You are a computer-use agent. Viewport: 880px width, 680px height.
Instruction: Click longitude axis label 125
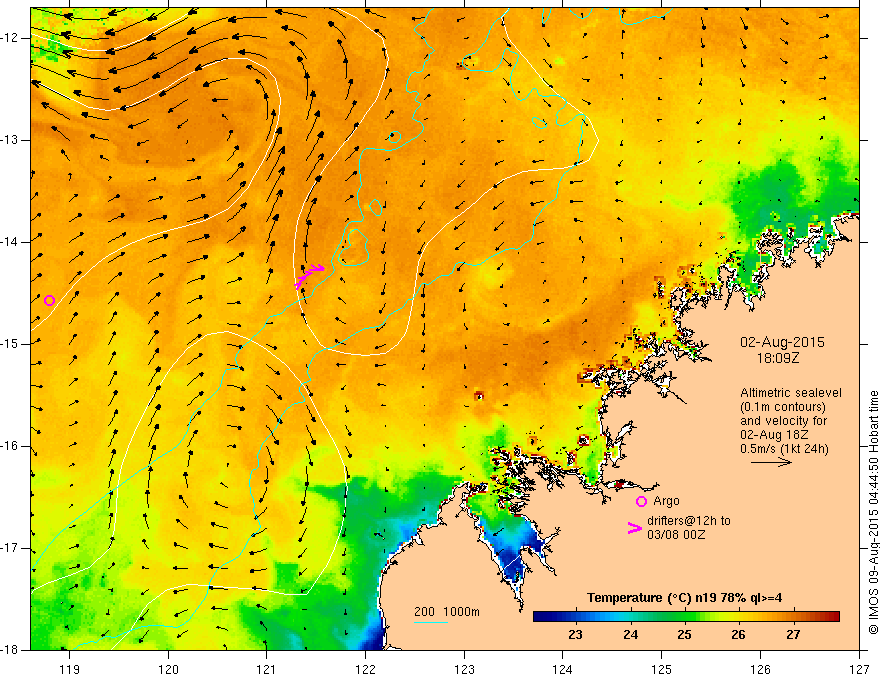(662, 669)
